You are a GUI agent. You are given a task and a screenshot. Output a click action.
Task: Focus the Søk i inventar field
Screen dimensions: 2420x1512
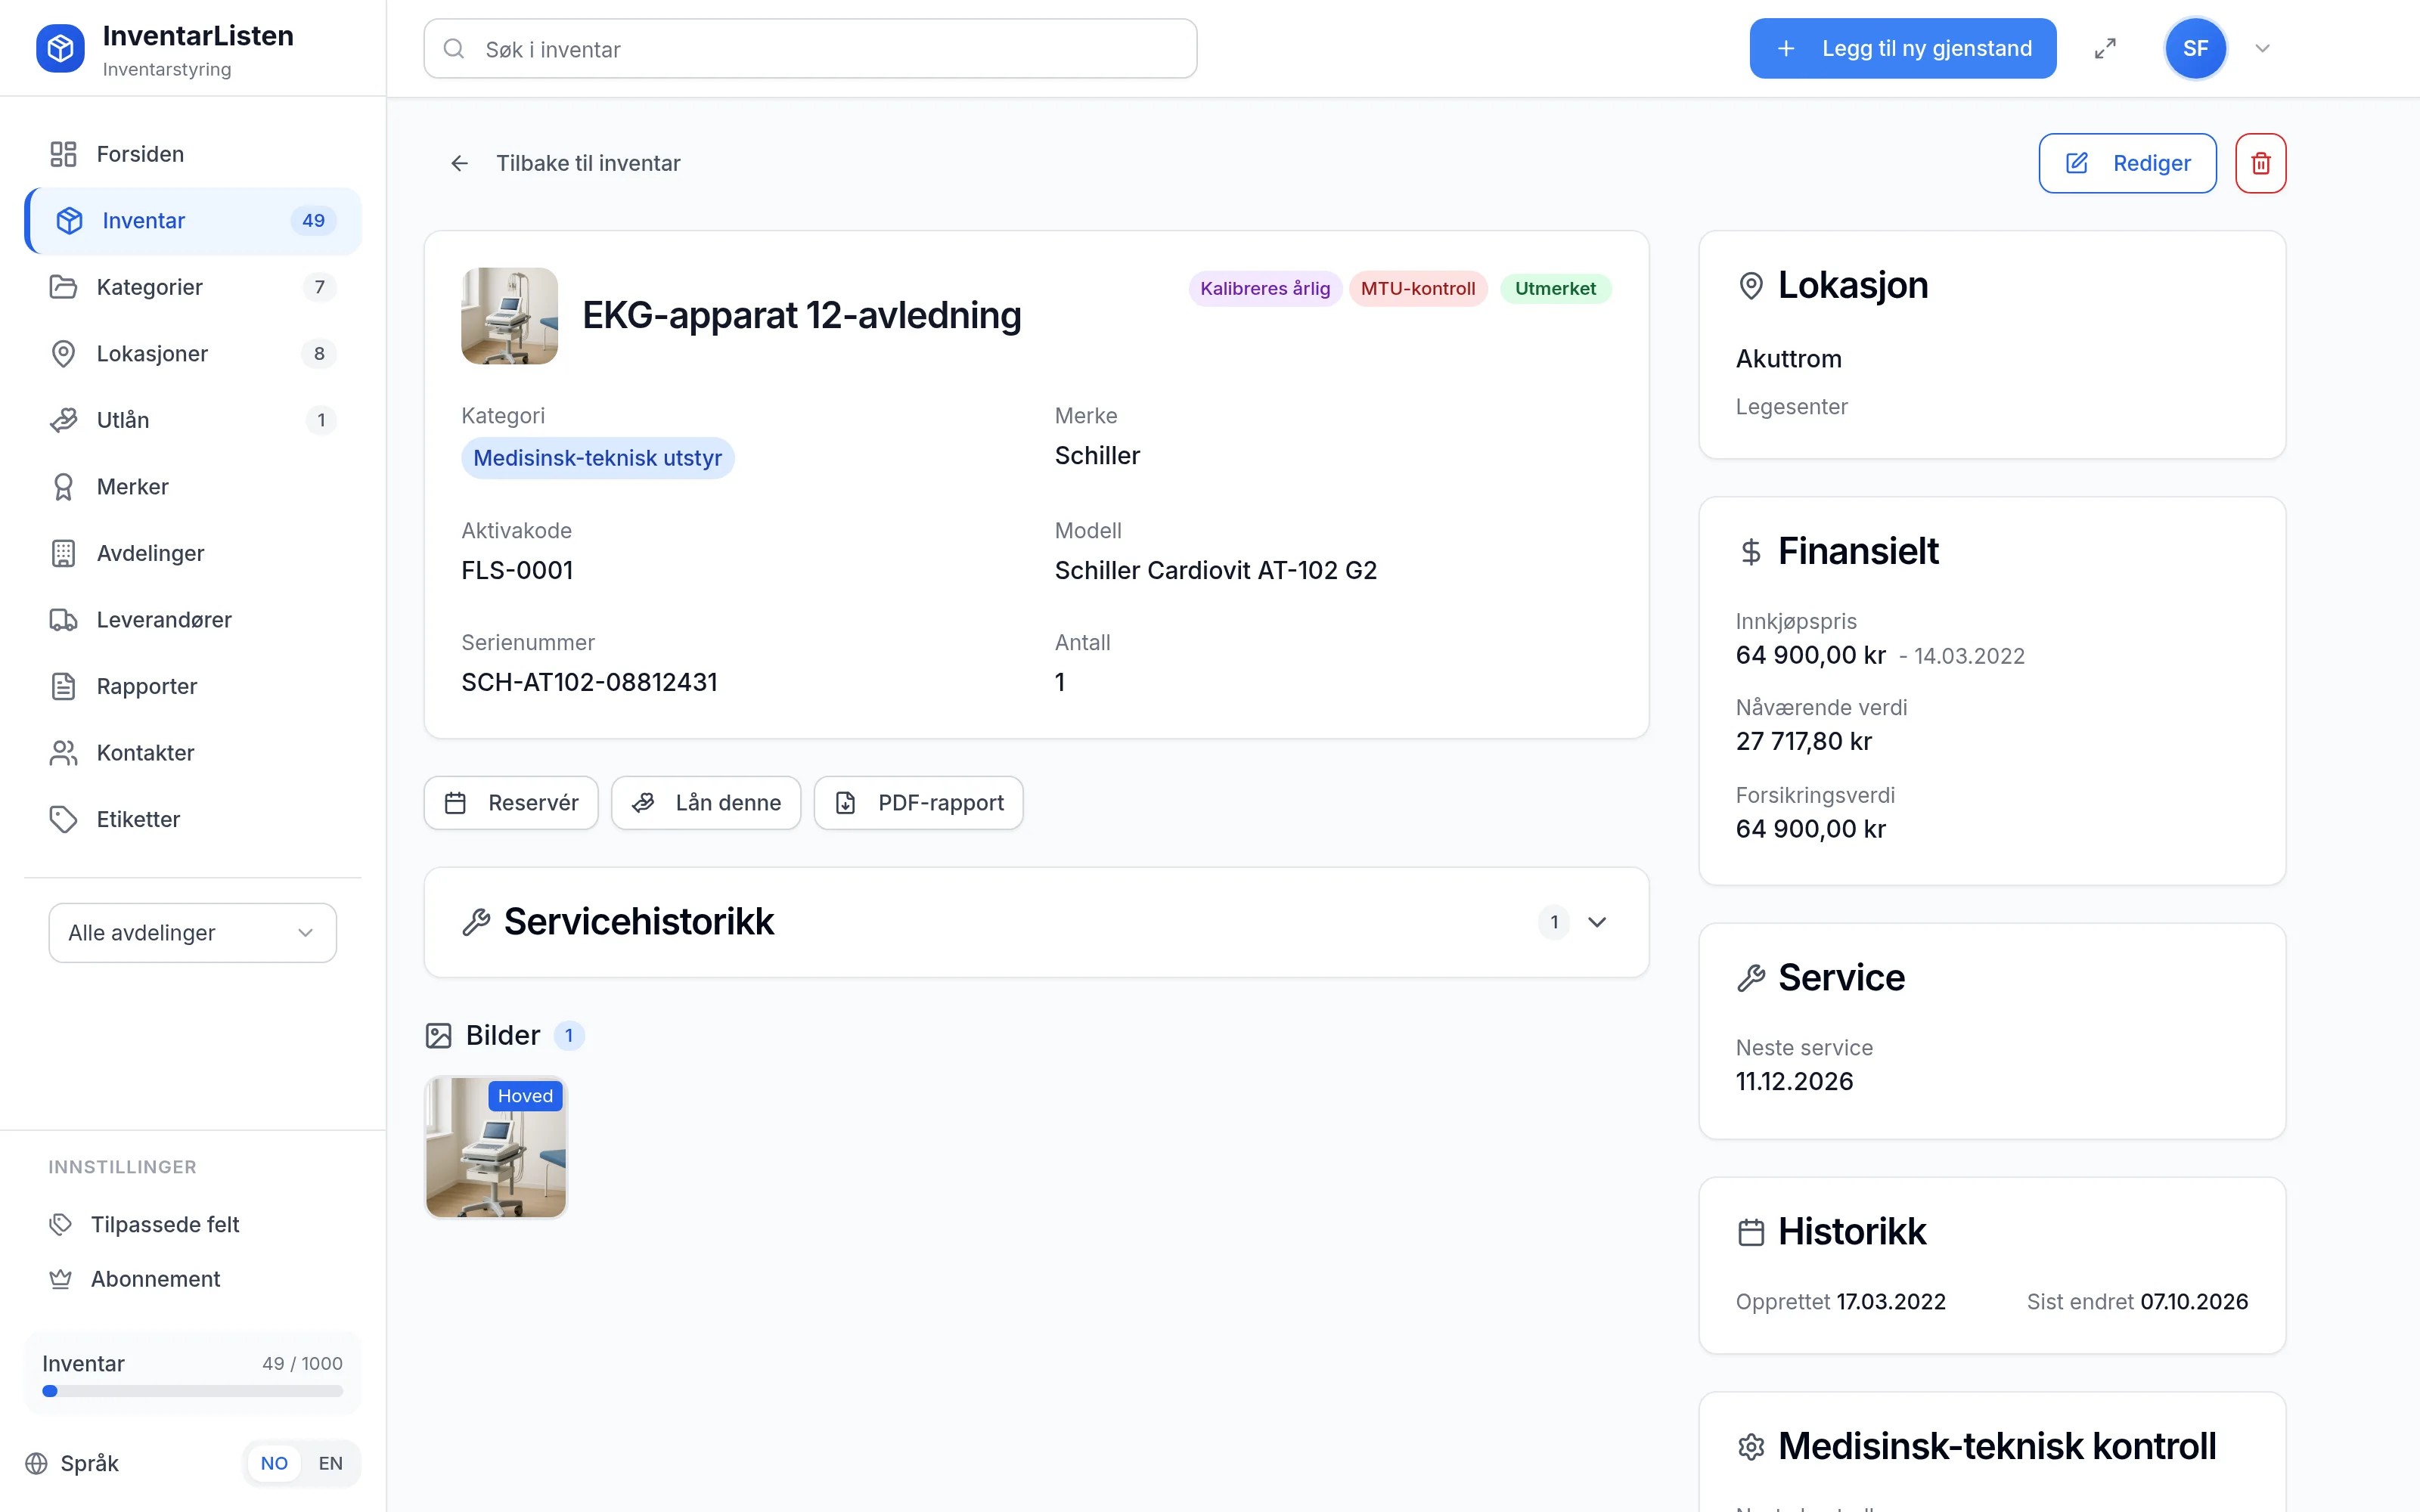coord(810,49)
